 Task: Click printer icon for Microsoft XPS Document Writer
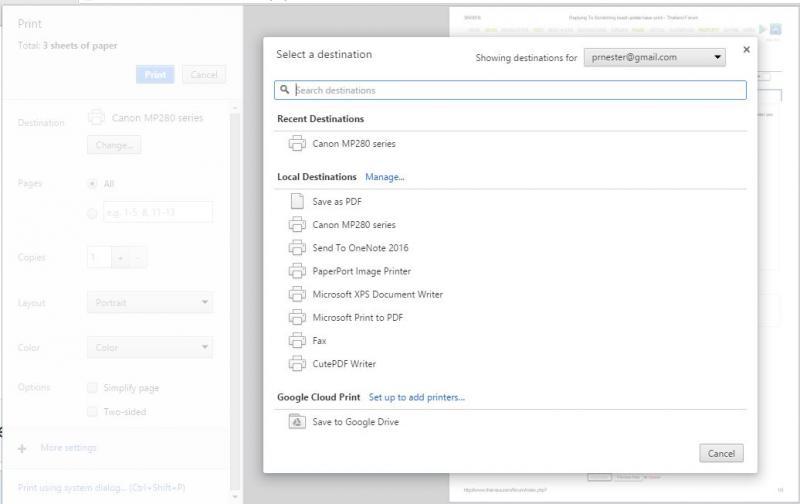[297, 294]
